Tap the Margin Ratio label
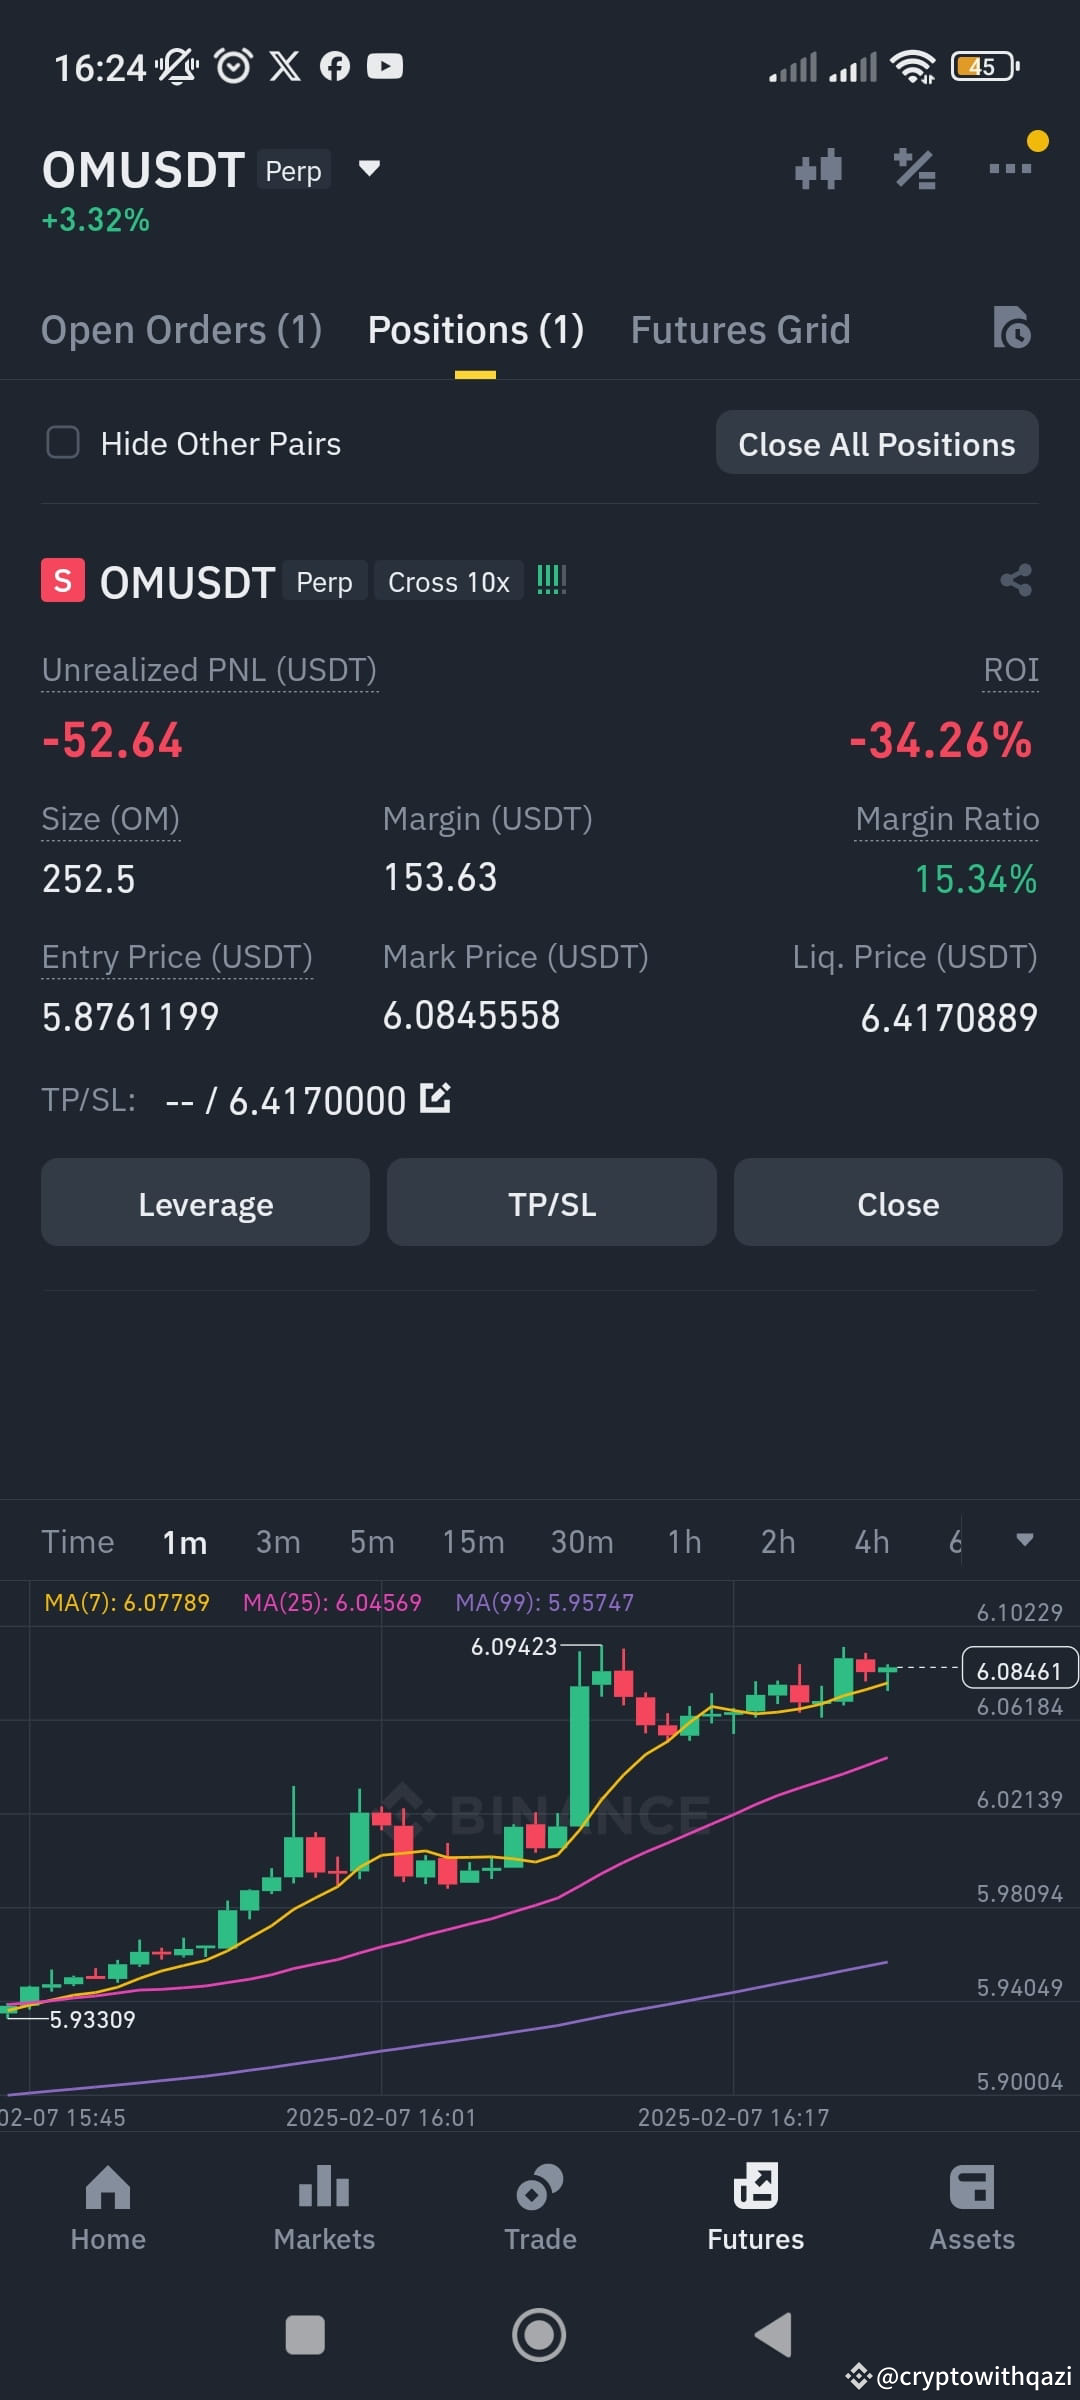 tap(947, 818)
